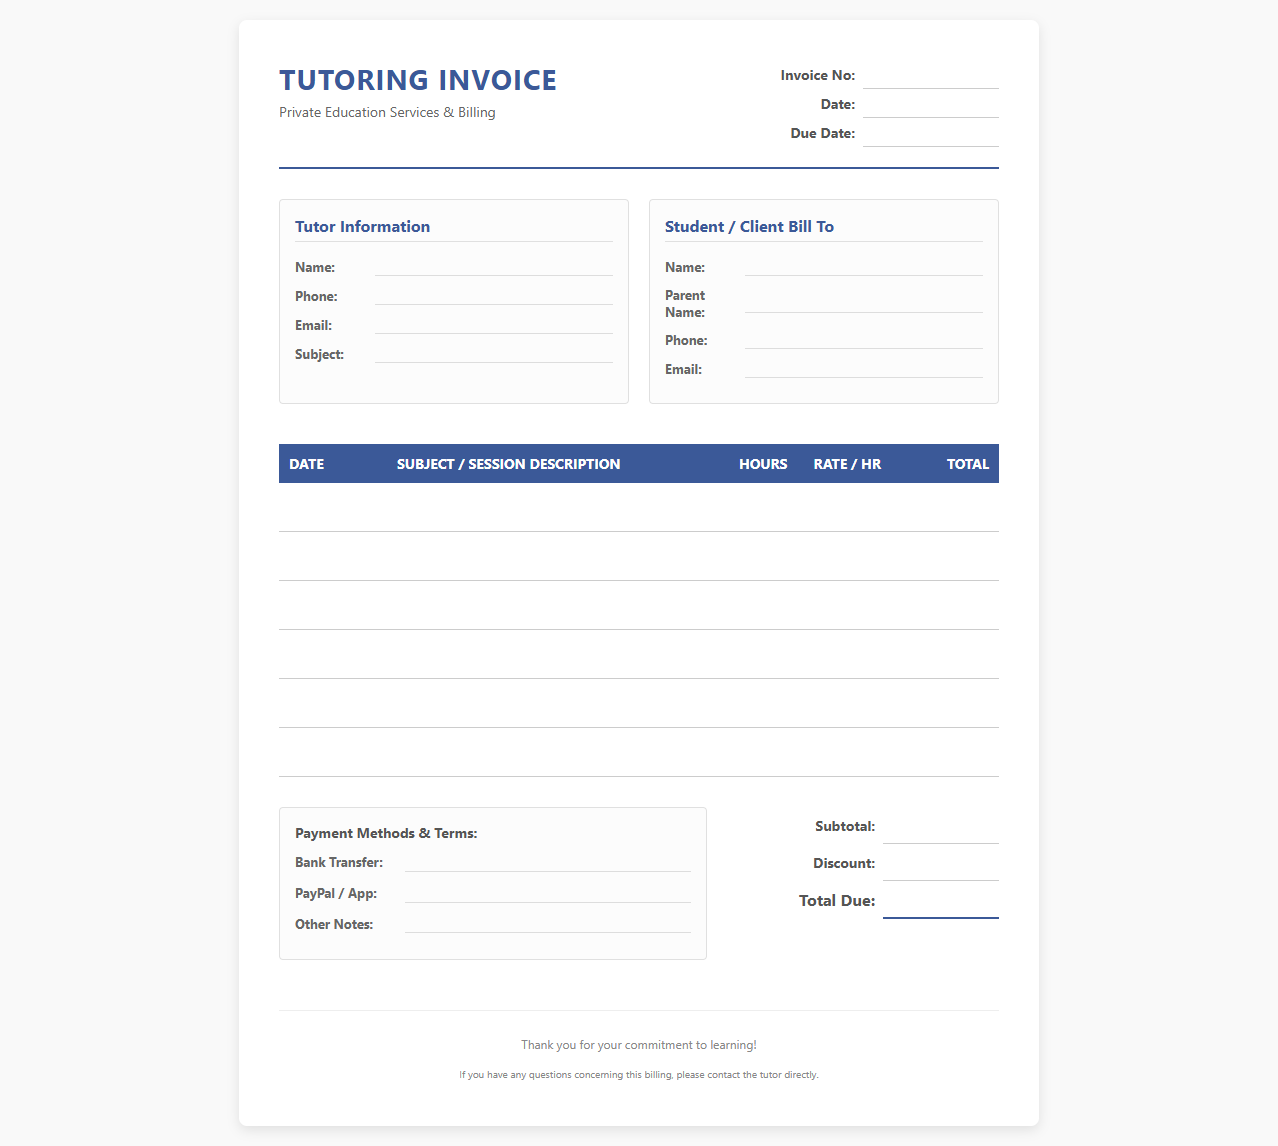Click the Parent Name label
1278x1146 pixels.
pos(686,304)
